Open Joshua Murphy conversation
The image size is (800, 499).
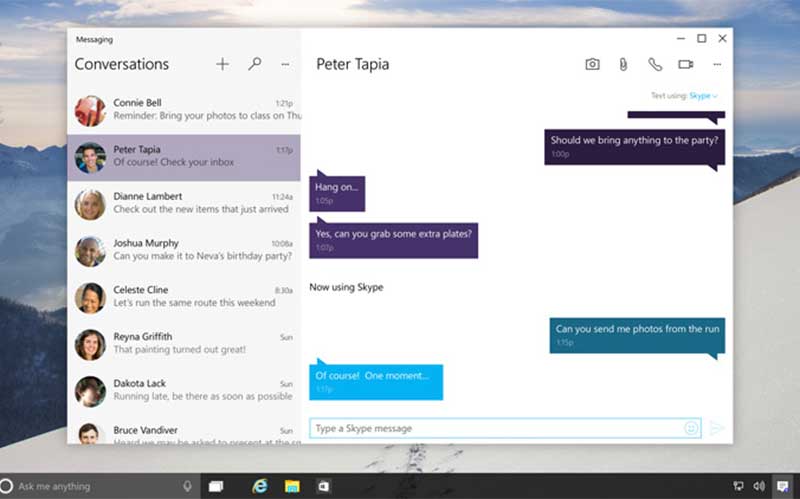tap(184, 250)
